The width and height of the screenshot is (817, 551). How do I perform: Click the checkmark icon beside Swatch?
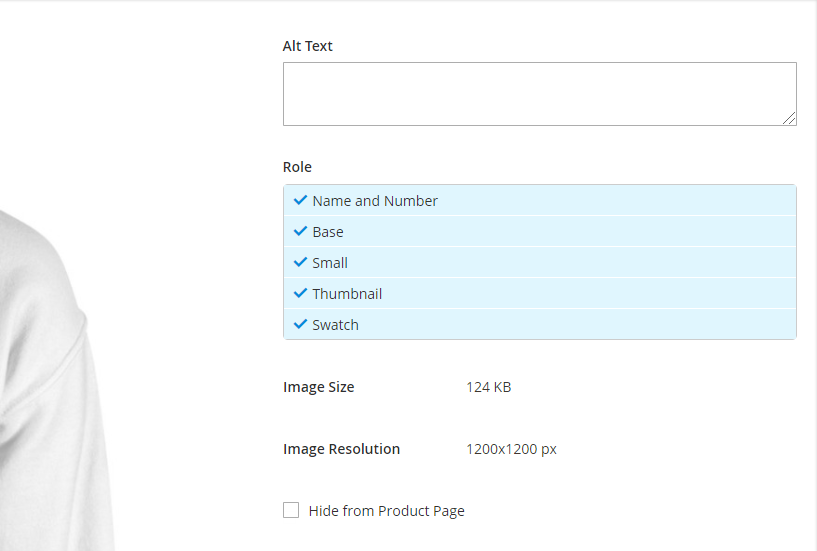point(300,324)
